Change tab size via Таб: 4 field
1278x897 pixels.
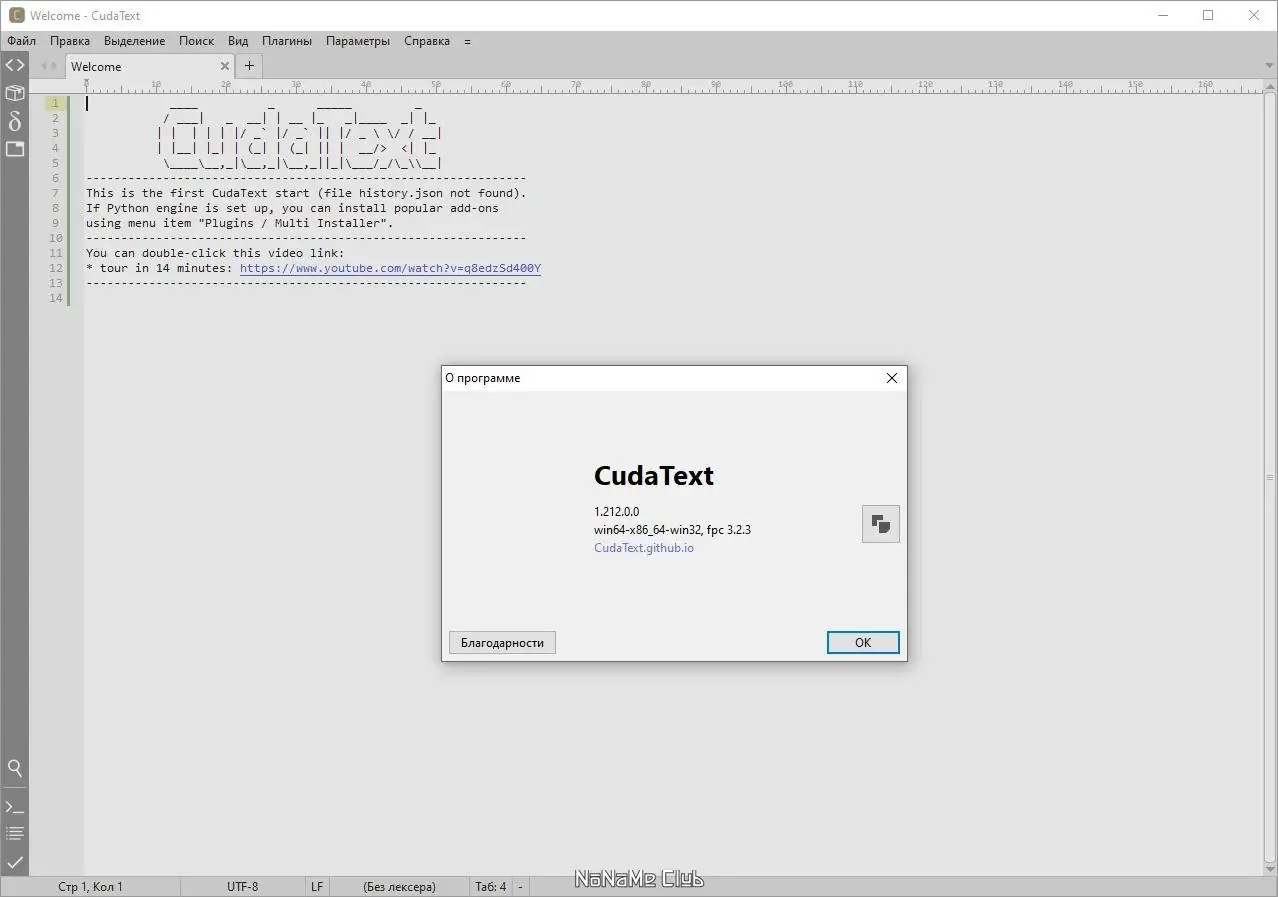(490, 886)
